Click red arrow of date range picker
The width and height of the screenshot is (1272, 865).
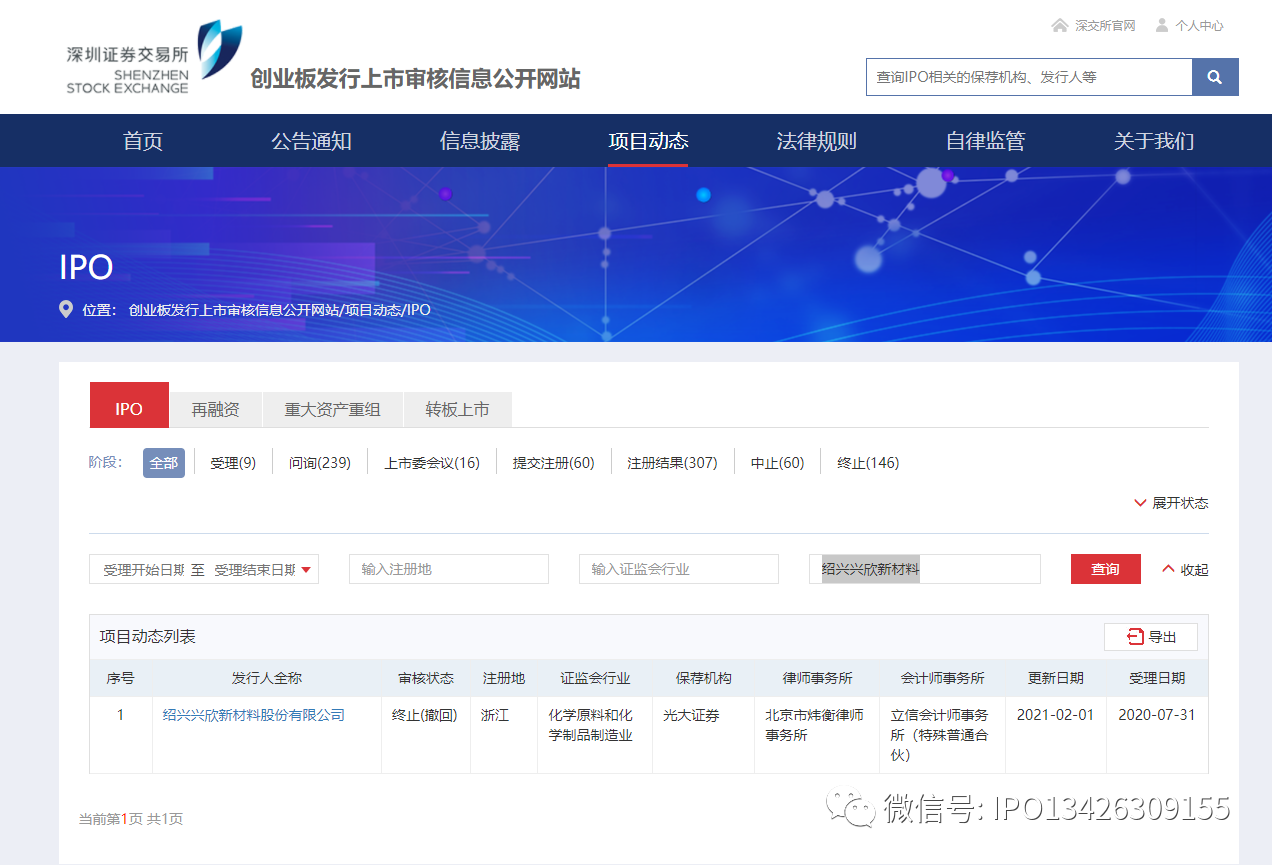click(306, 570)
